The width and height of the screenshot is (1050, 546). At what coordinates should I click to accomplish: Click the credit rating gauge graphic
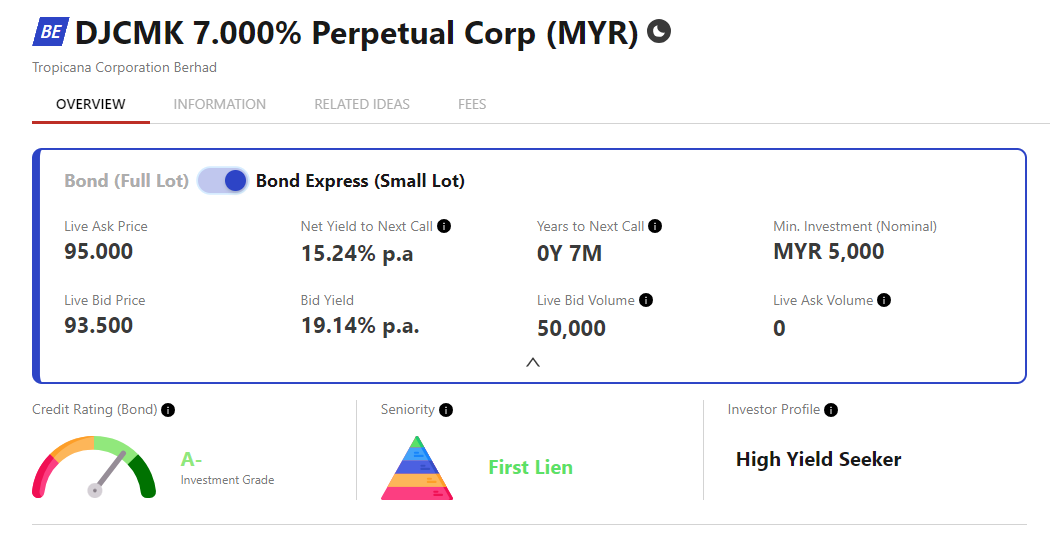[x=94, y=467]
